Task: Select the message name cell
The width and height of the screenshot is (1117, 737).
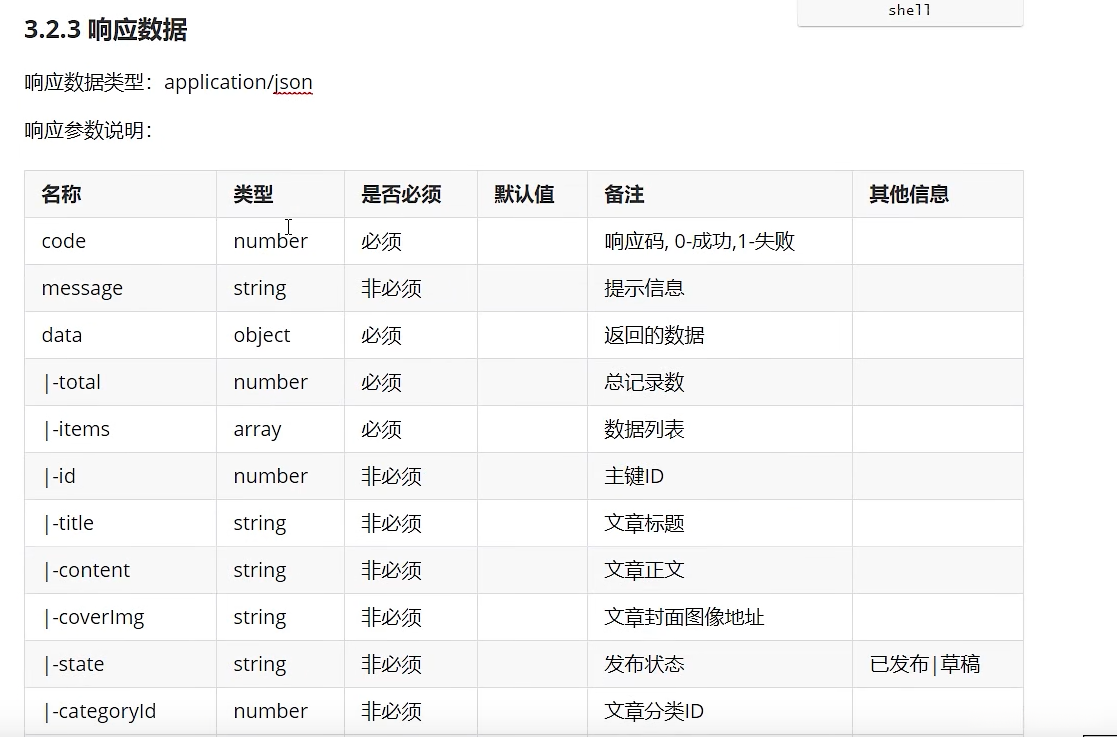Action: click(120, 288)
